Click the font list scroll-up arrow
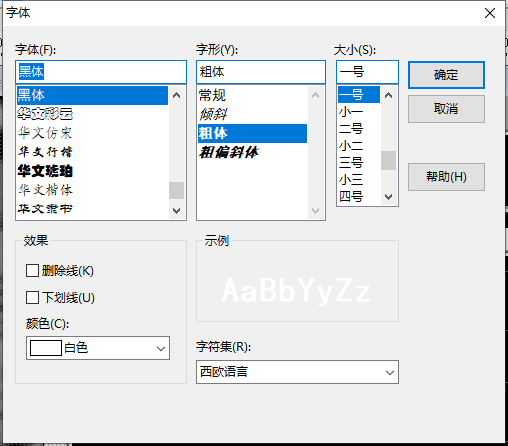Screen dimensions: 508x446 pyautogui.click(x=177, y=95)
